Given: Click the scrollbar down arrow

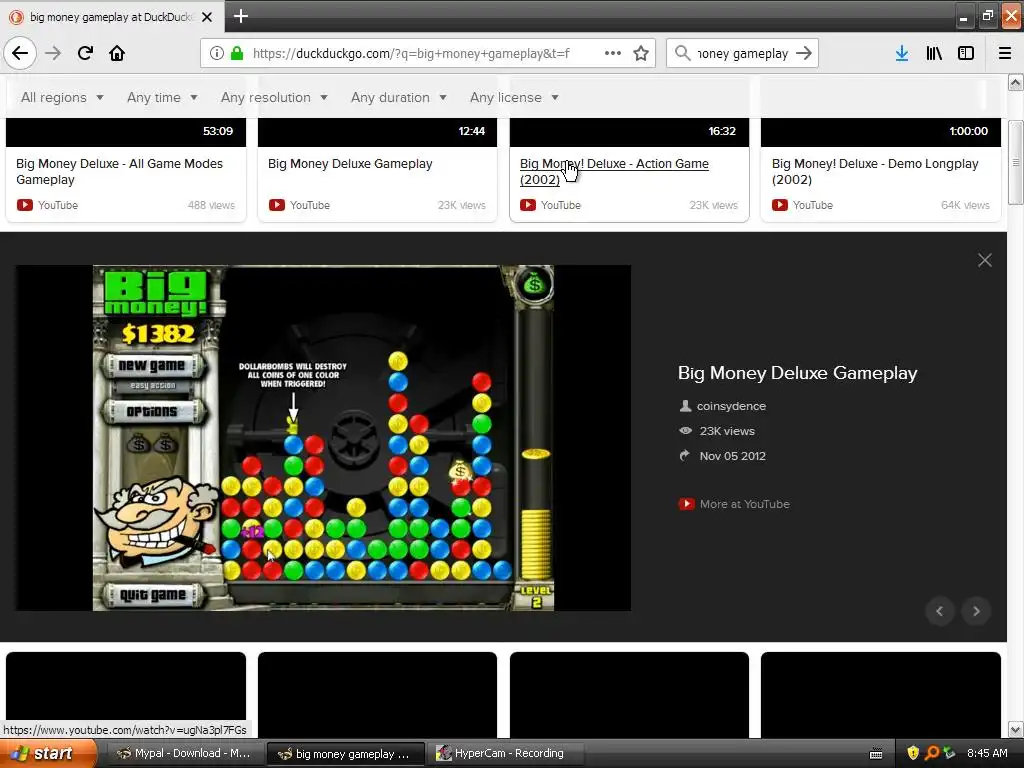Looking at the screenshot, I should [1016, 729].
